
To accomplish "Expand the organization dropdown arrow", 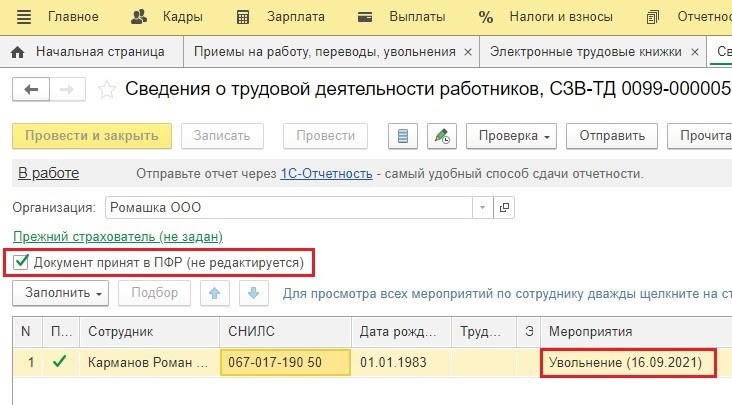I will click(x=483, y=208).
